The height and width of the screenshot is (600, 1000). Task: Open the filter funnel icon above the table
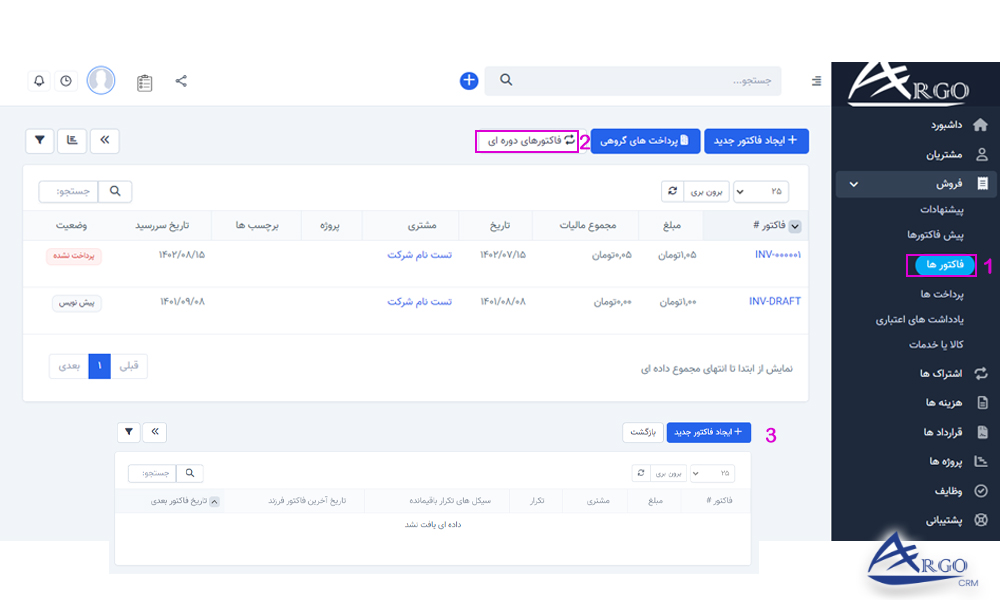[x=39, y=141]
